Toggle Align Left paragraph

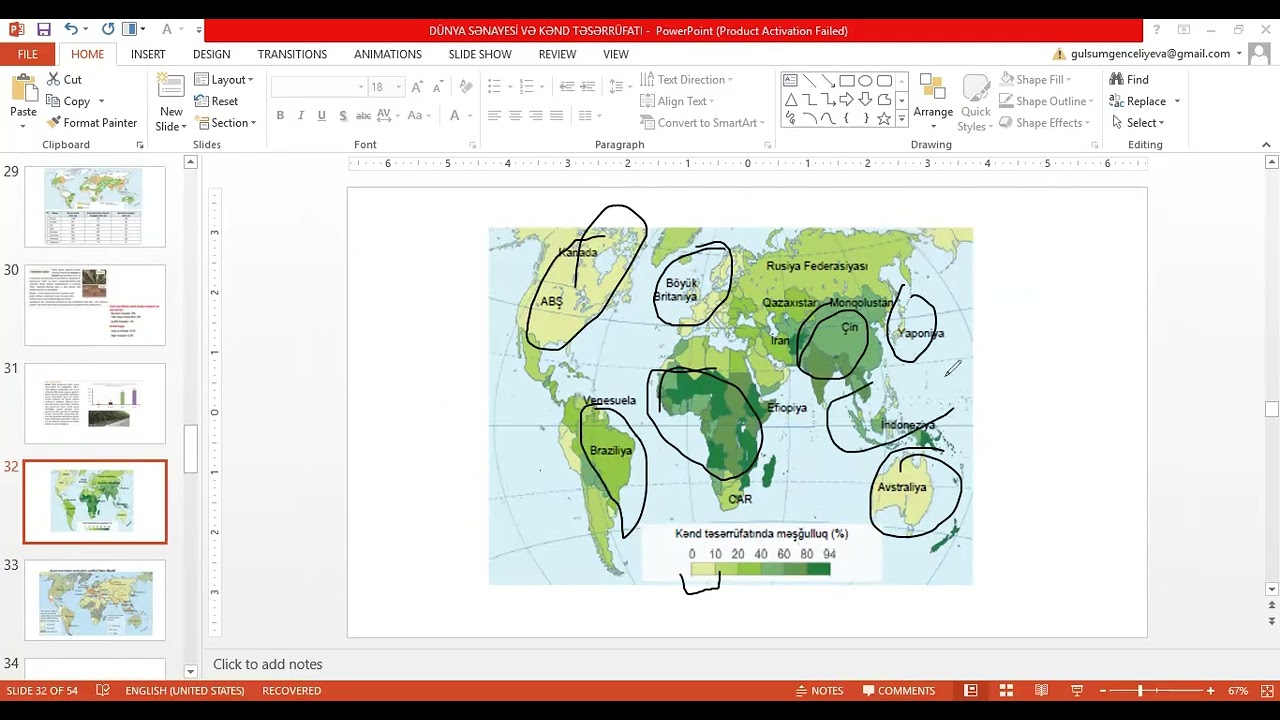pyautogui.click(x=494, y=116)
